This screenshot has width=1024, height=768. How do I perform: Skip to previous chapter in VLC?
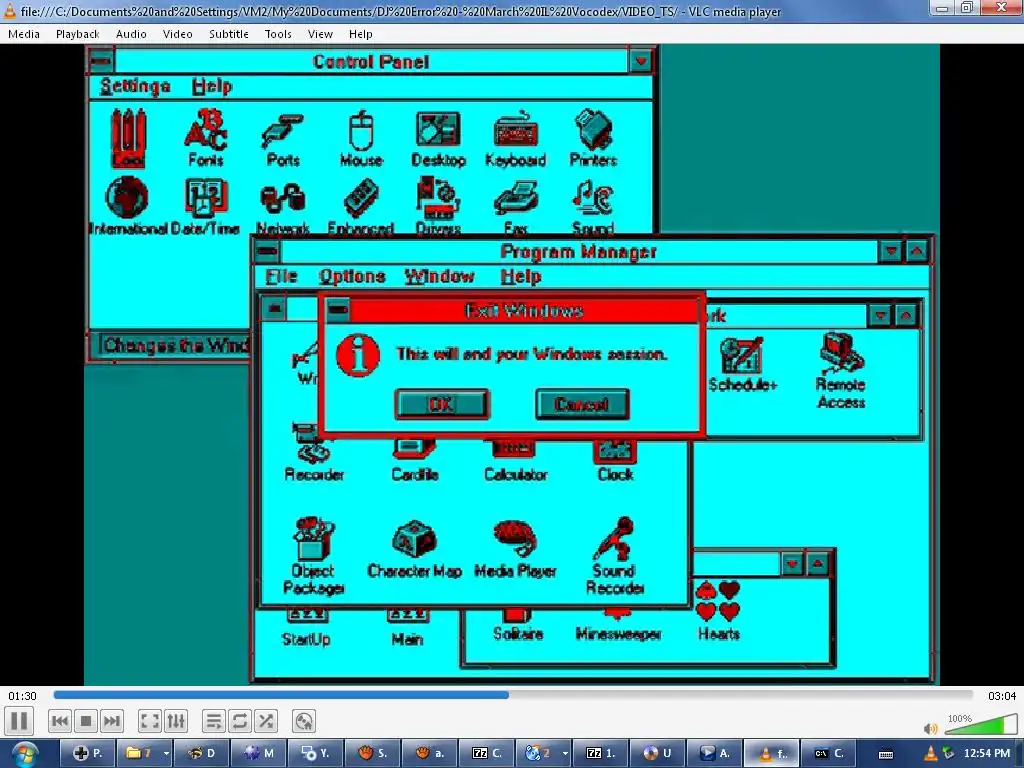pyautogui.click(x=59, y=721)
